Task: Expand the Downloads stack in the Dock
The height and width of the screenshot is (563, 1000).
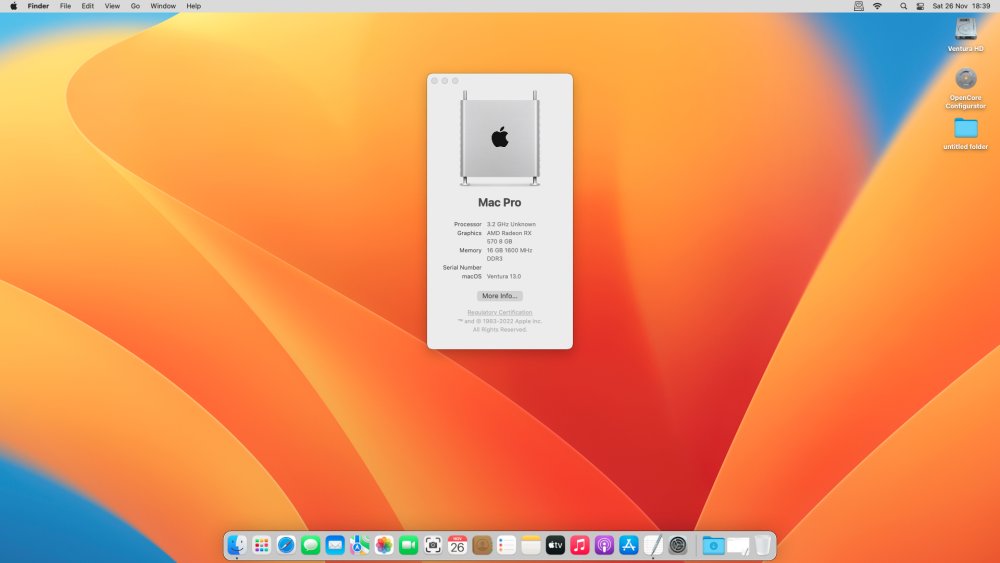Action: coord(714,545)
